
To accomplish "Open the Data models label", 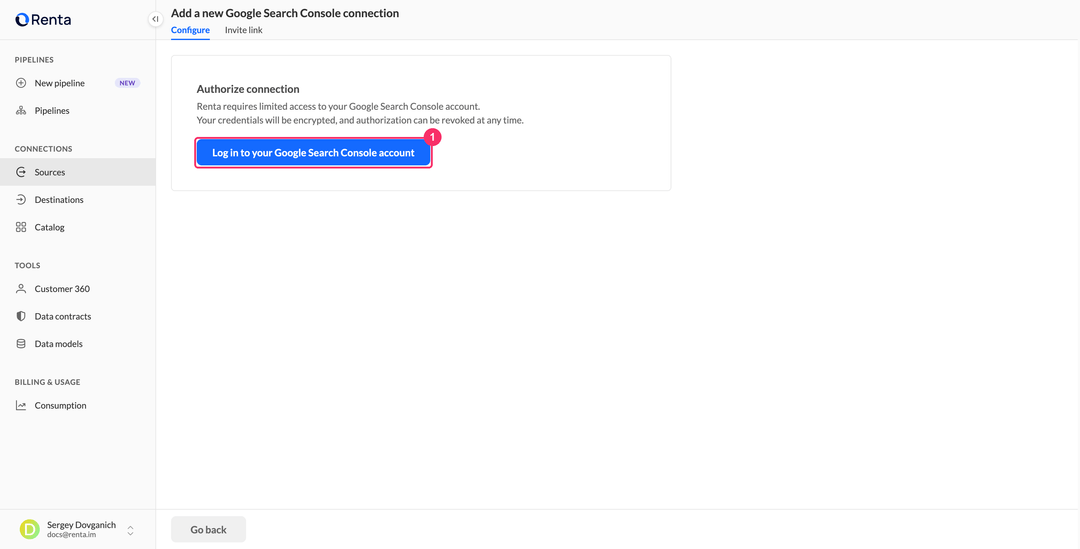I will coord(59,344).
